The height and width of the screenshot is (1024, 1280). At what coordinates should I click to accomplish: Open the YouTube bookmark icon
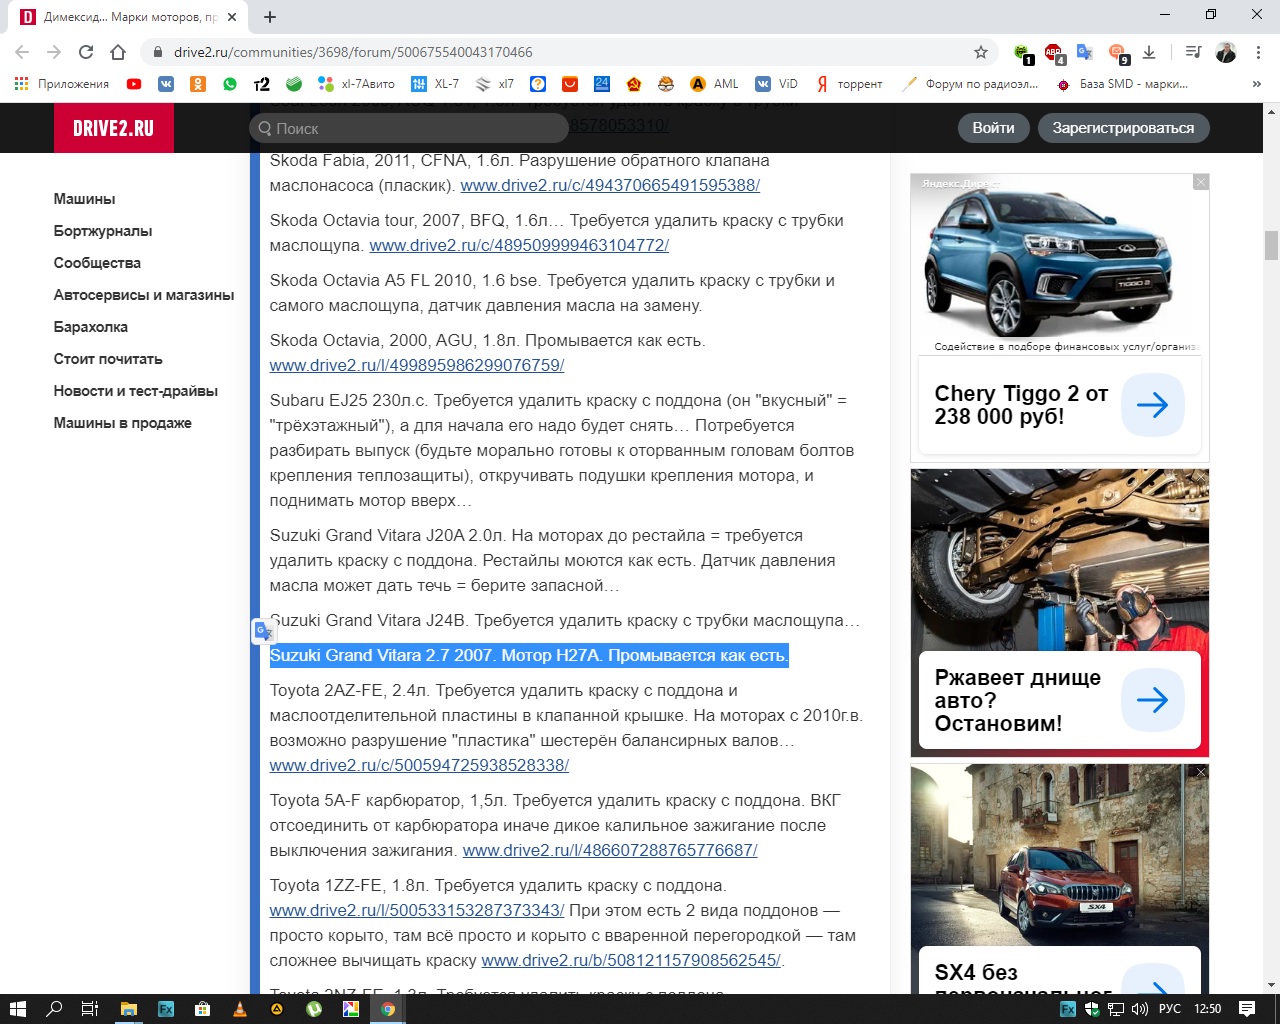(134, 84)
